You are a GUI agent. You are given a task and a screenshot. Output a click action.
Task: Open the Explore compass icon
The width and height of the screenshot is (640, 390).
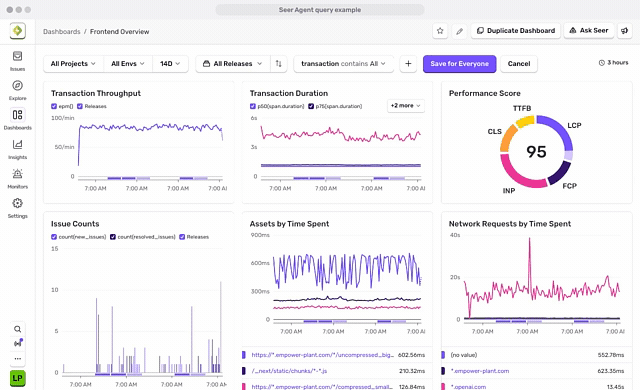coord(17,85)
